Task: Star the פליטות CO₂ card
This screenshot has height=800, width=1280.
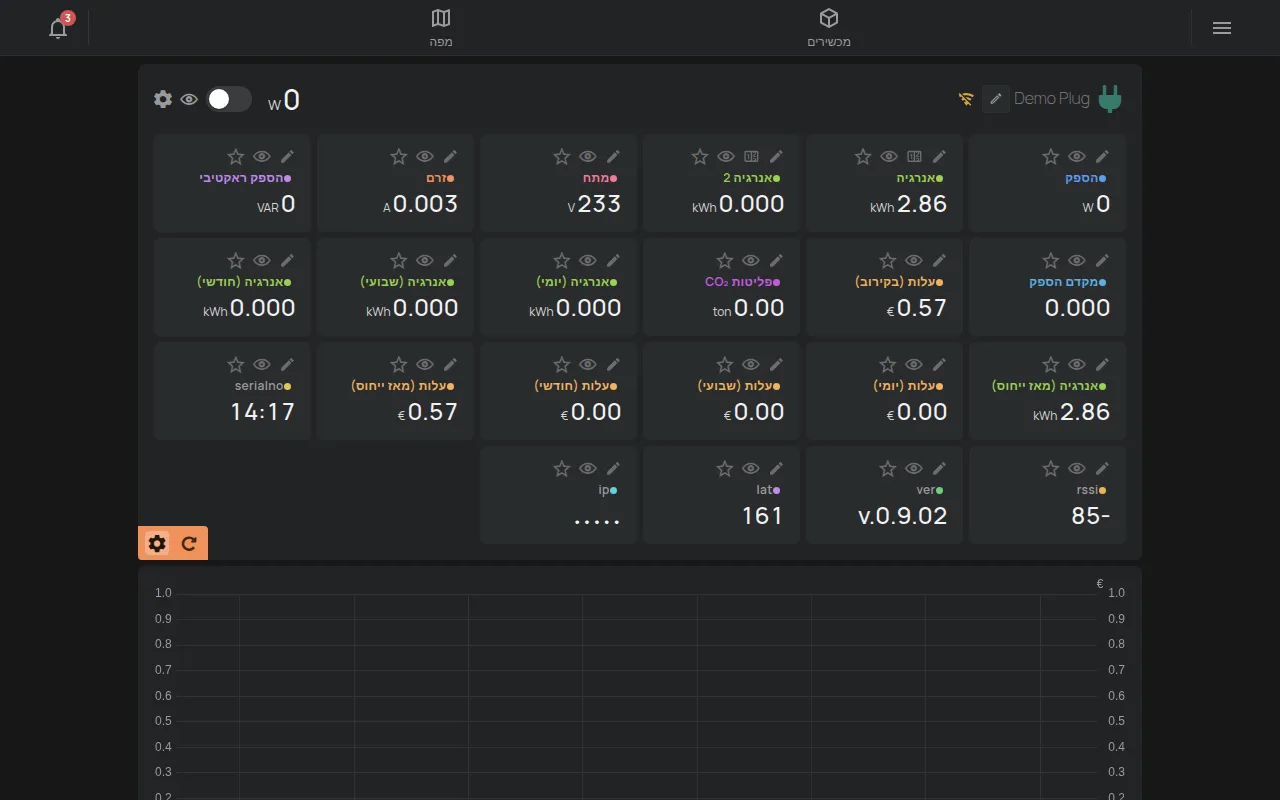Action: click(724, 260)
